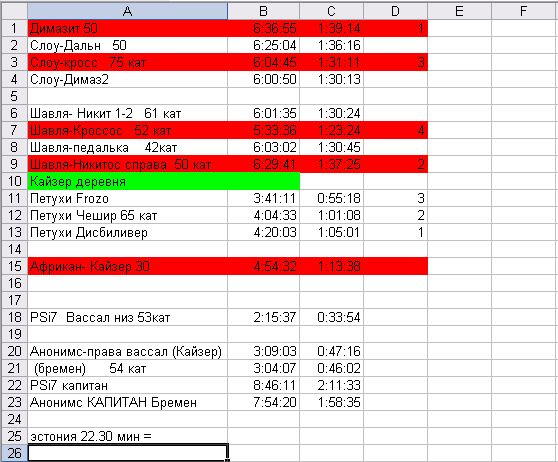This screenshot has height=462, width=558.
Task: Click cell 'Петухи Чешир 65 кат'
Action: 127,215
